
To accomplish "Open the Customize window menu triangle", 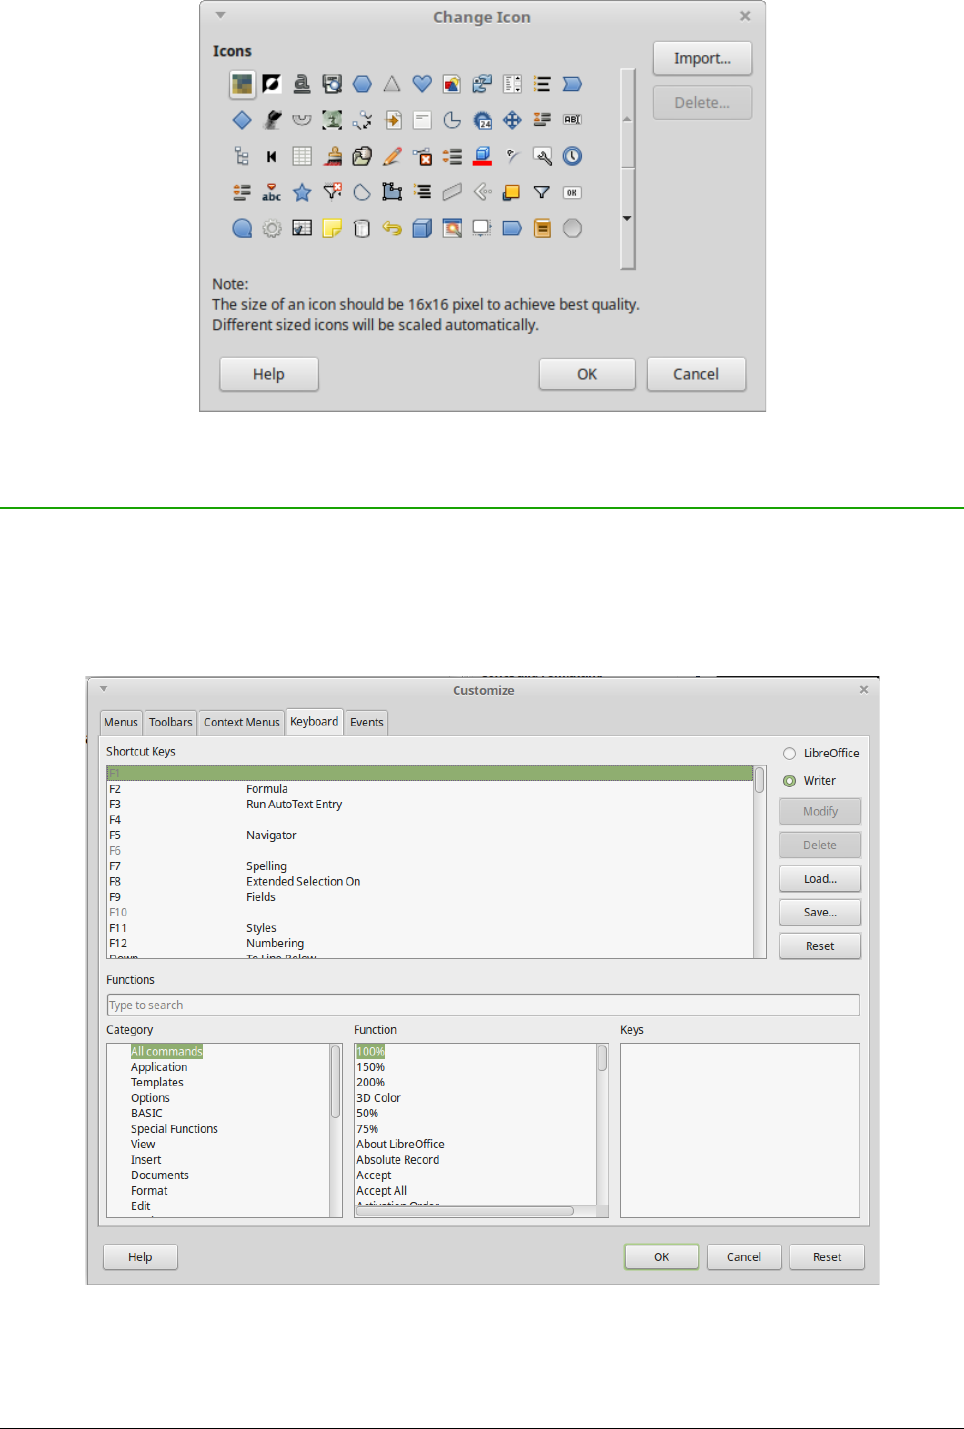I will point(103,688).
